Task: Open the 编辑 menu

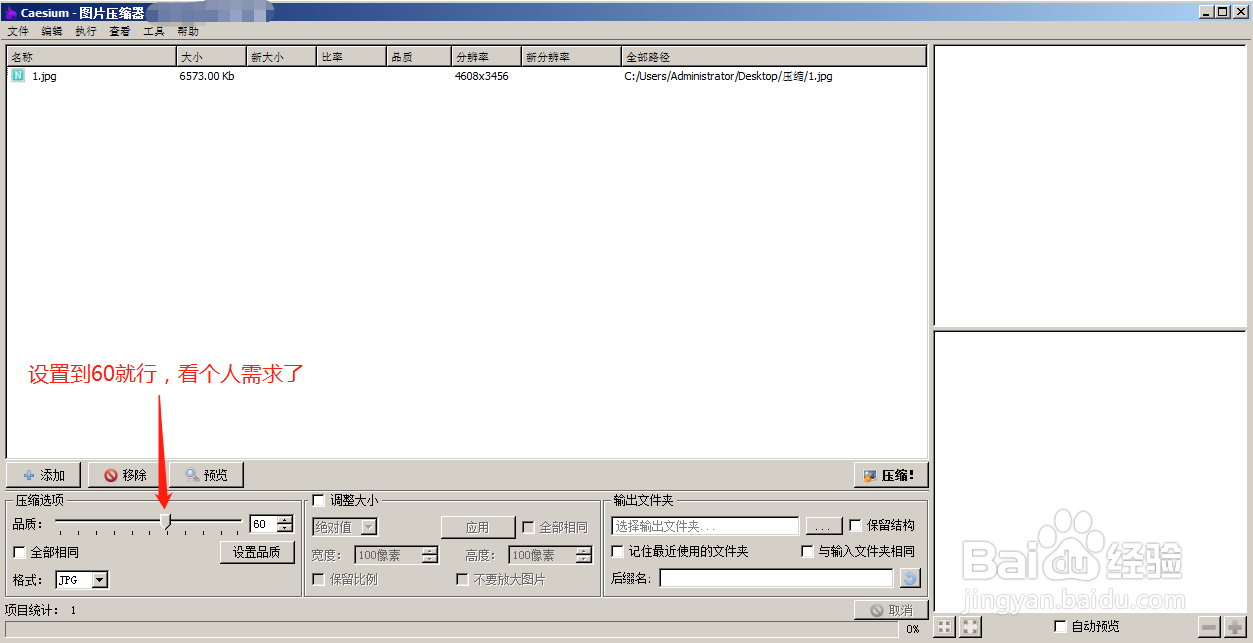Action: click(x=52, y=32)
